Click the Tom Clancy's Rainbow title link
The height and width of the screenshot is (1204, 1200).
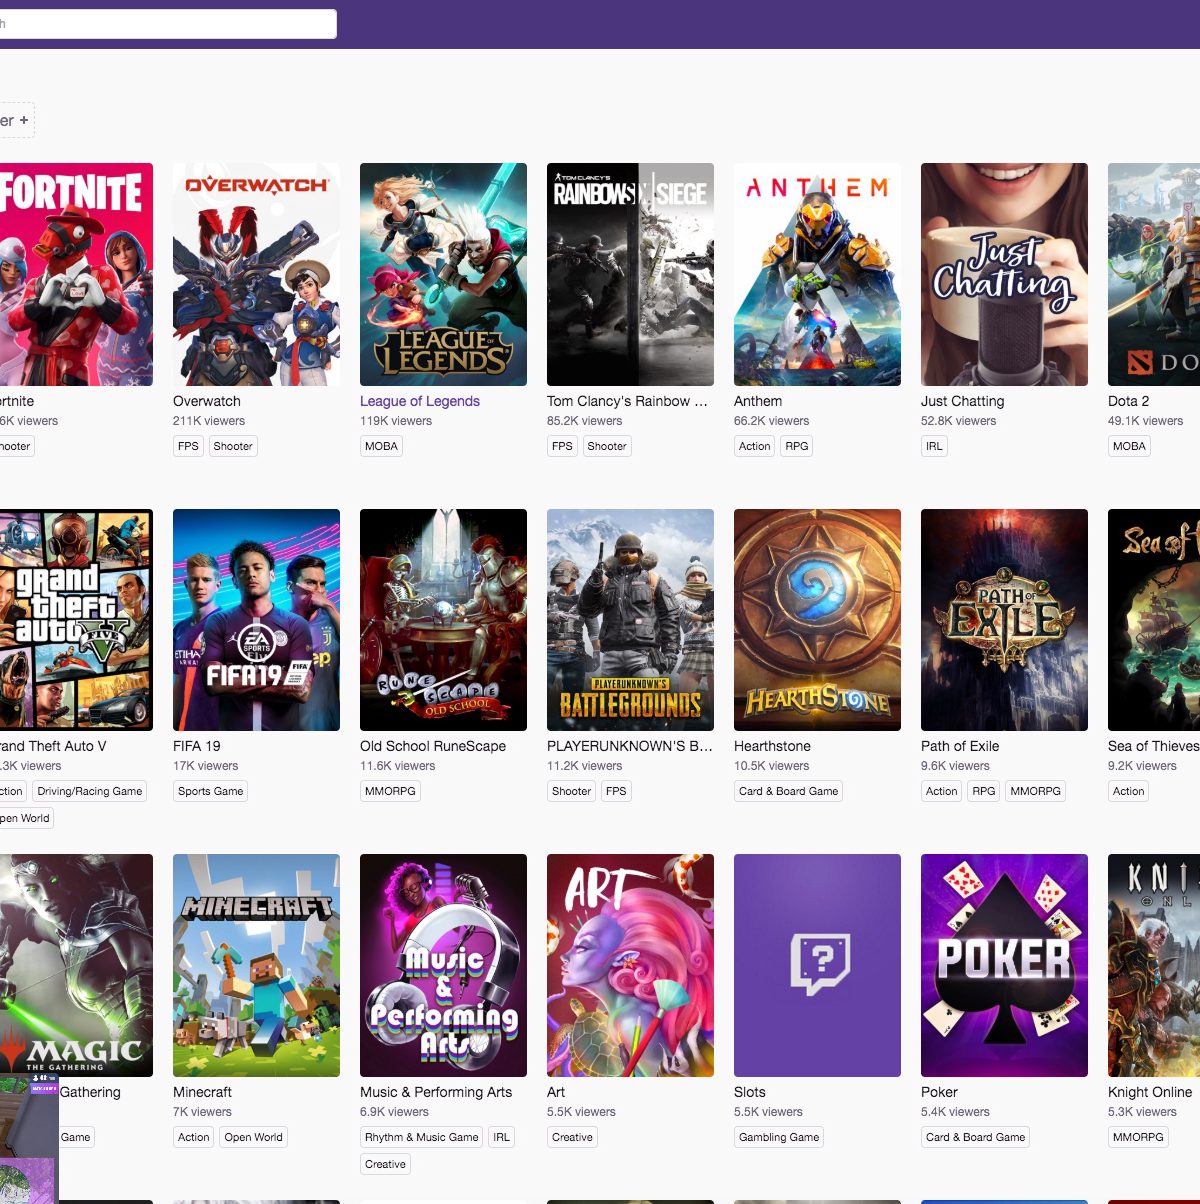click(x=627, y=401)
